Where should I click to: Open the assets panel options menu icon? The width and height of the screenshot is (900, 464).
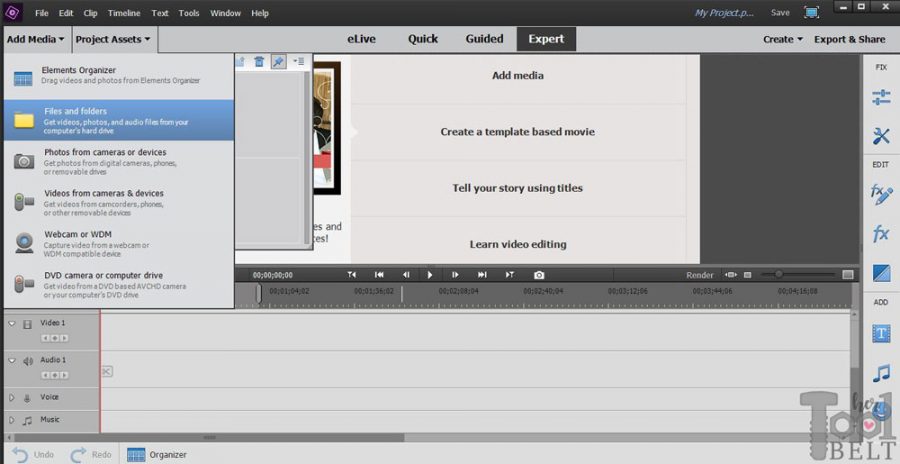pyautogui.click(x=298, y=61)
